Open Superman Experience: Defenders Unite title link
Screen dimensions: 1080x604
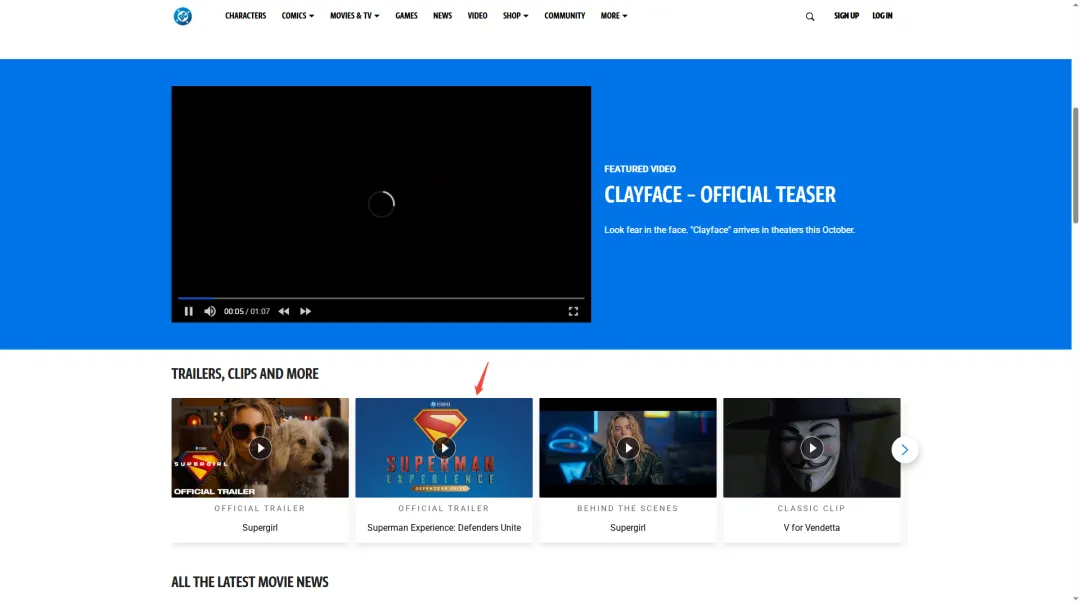444,528
